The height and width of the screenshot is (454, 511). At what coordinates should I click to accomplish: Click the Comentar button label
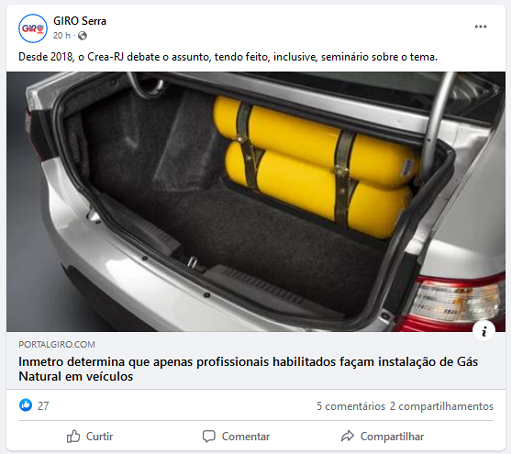[246, 436]
